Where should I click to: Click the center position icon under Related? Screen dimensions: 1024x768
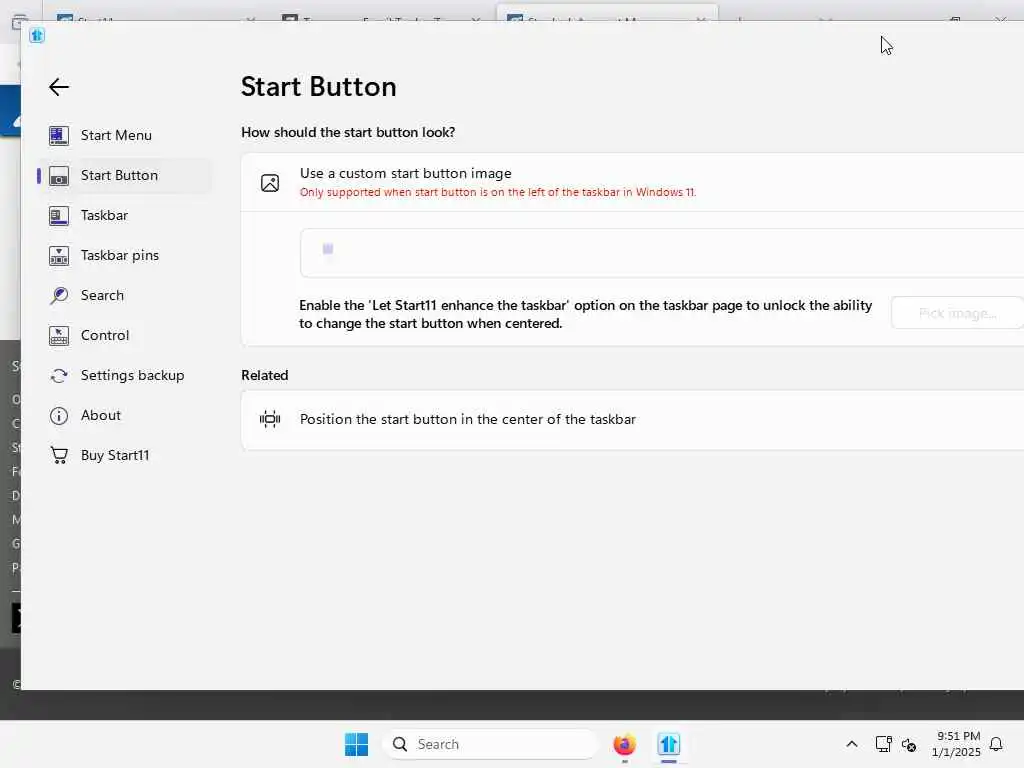point(270,419)
